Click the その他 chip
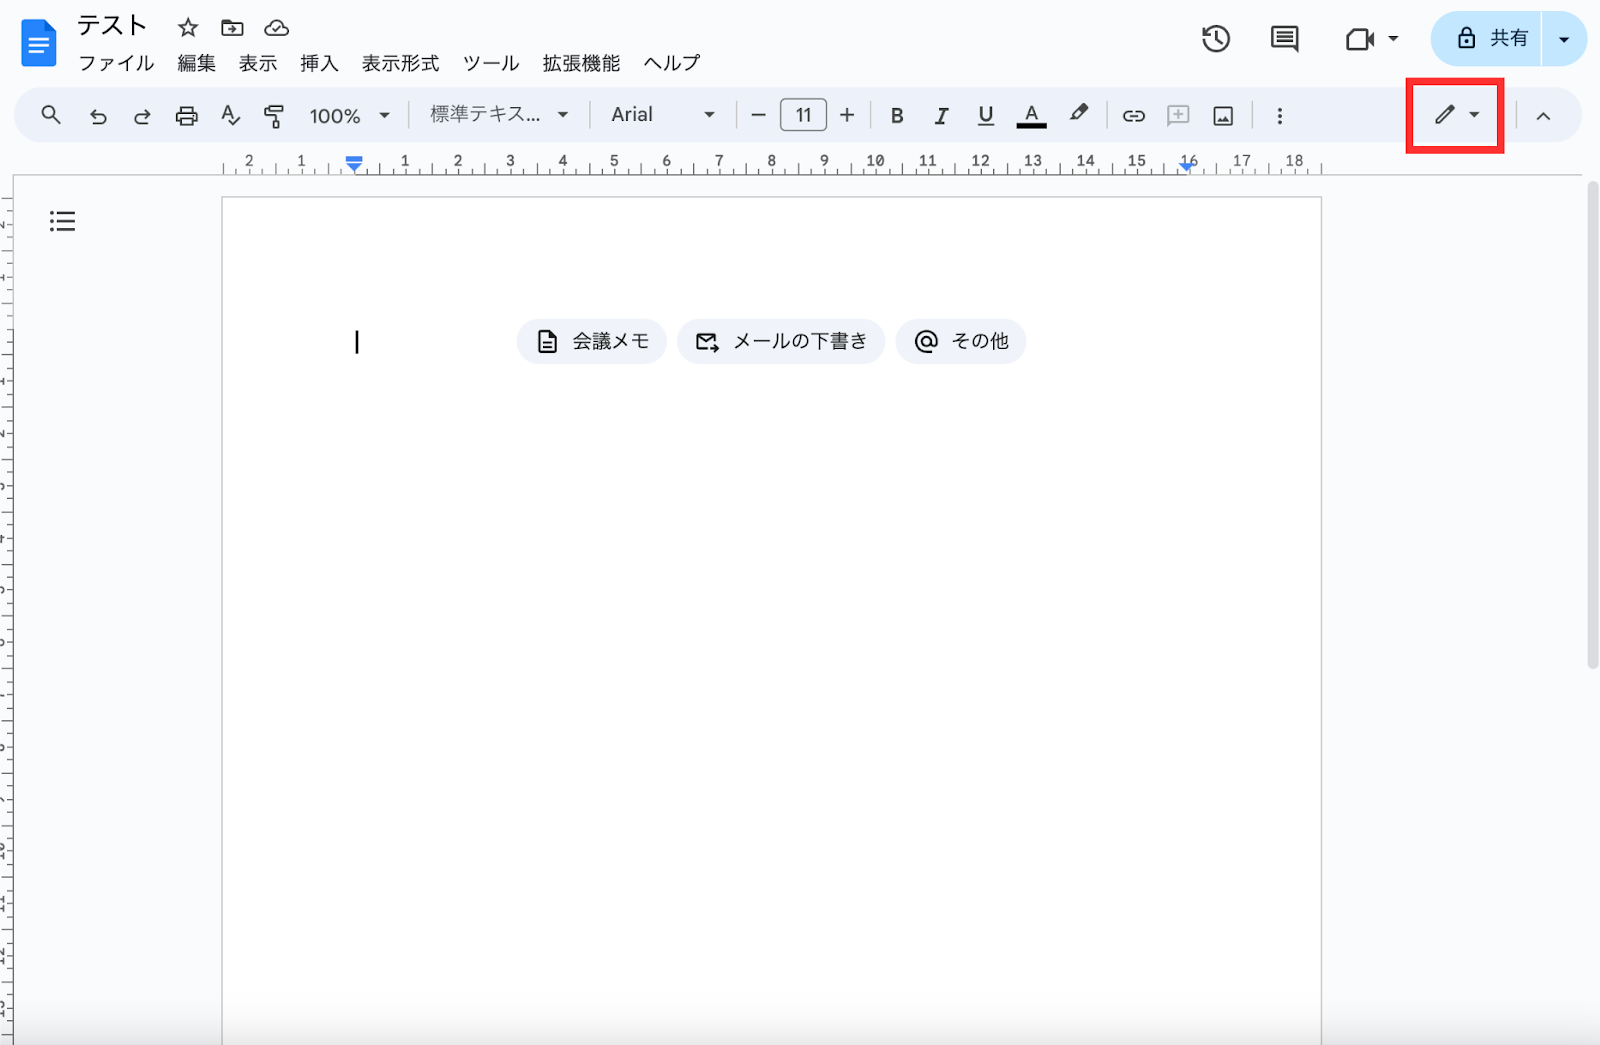This screenshot has width=1600, height=1045. (961, 341)
